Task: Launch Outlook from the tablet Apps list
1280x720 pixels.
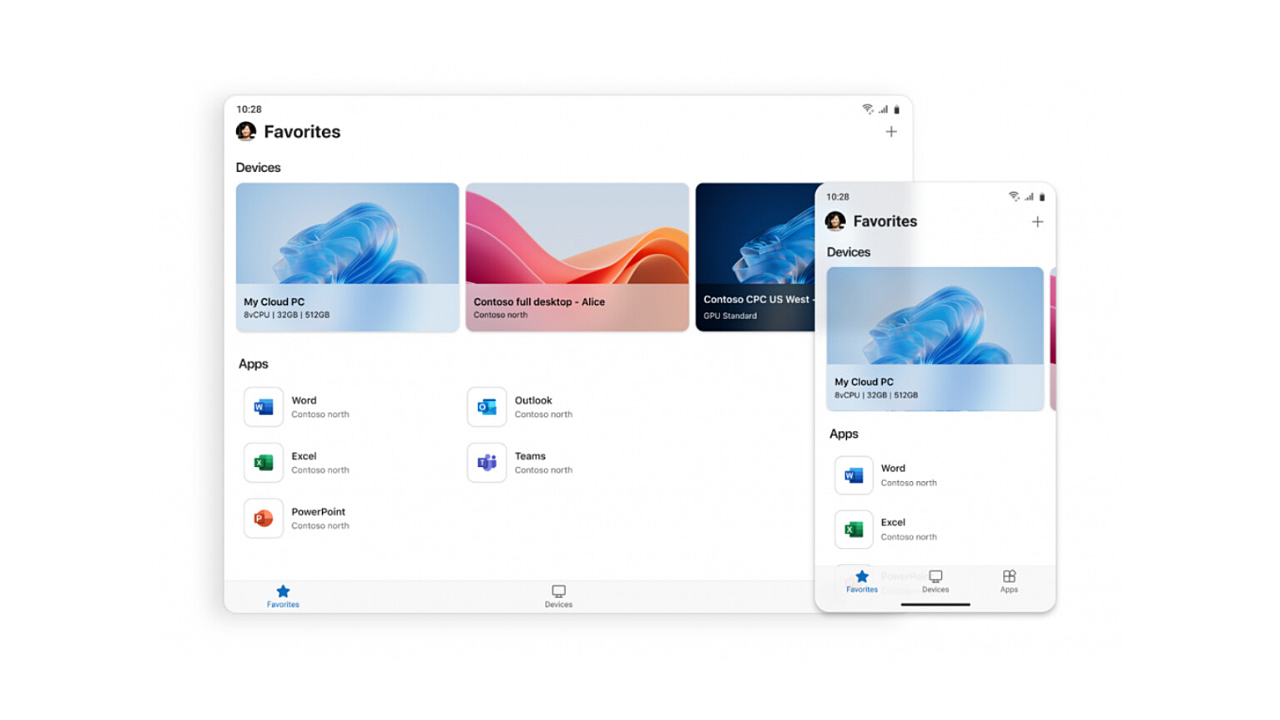Action: coord(487,407)
